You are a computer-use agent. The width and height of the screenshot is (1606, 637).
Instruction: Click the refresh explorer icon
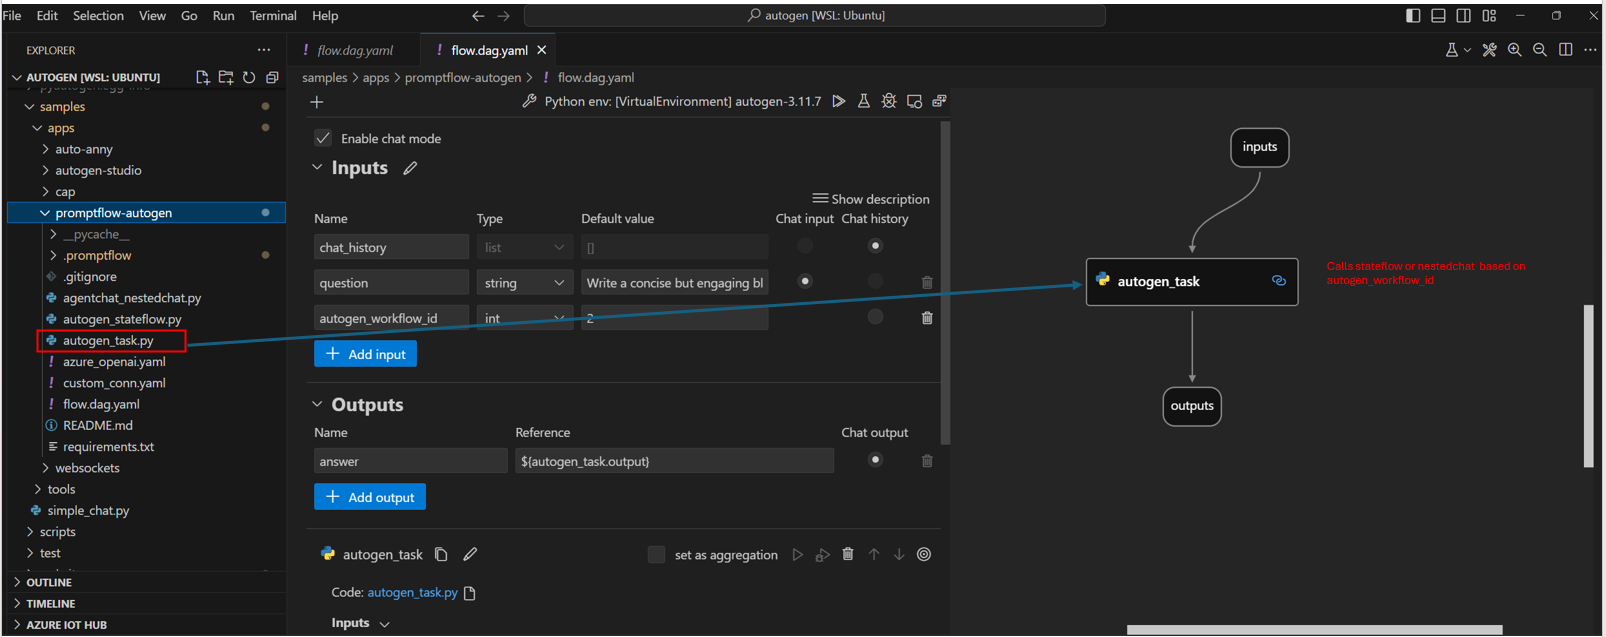pos(249,77)
